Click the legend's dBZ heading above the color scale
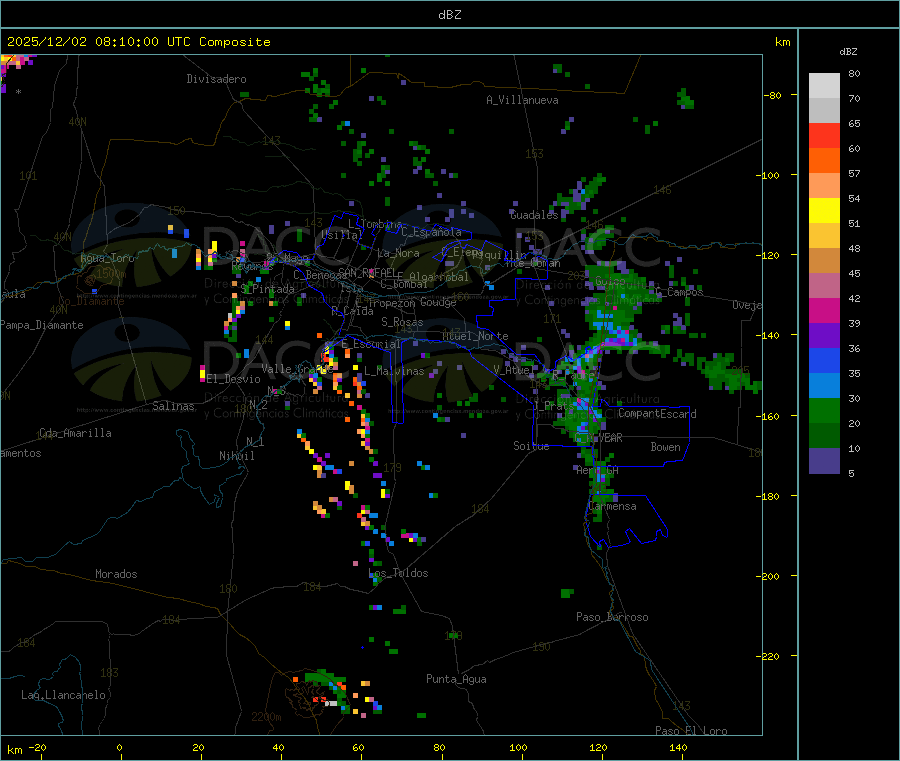 848,50
